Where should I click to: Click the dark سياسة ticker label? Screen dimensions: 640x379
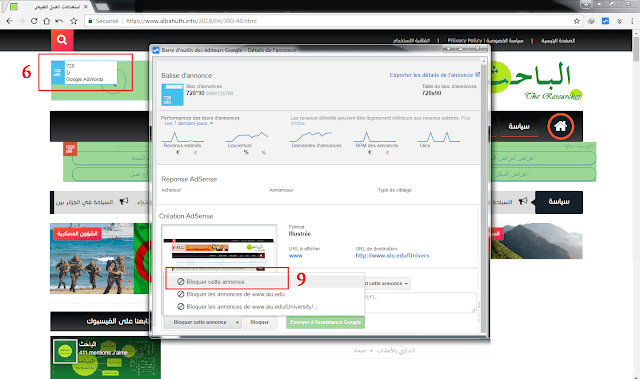coord(559,202)
